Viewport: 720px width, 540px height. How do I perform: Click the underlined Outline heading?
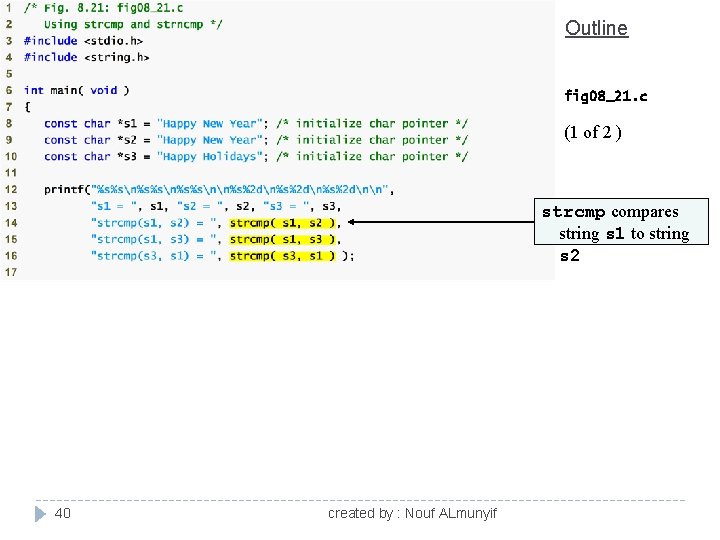coord(596,28)
